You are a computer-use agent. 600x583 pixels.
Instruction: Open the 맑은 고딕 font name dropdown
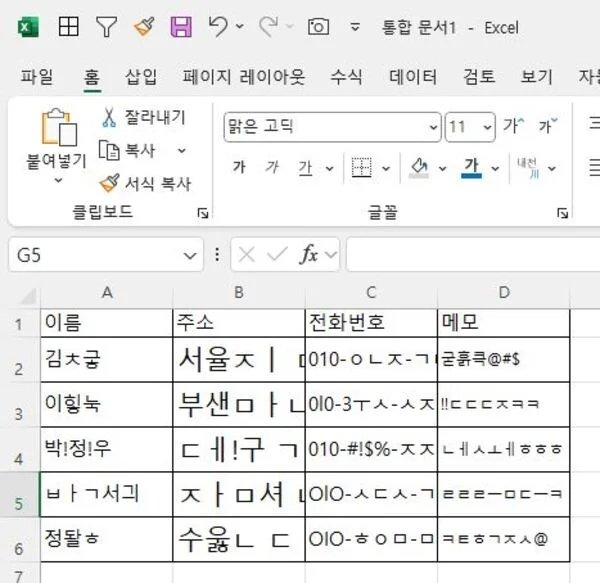433,127
